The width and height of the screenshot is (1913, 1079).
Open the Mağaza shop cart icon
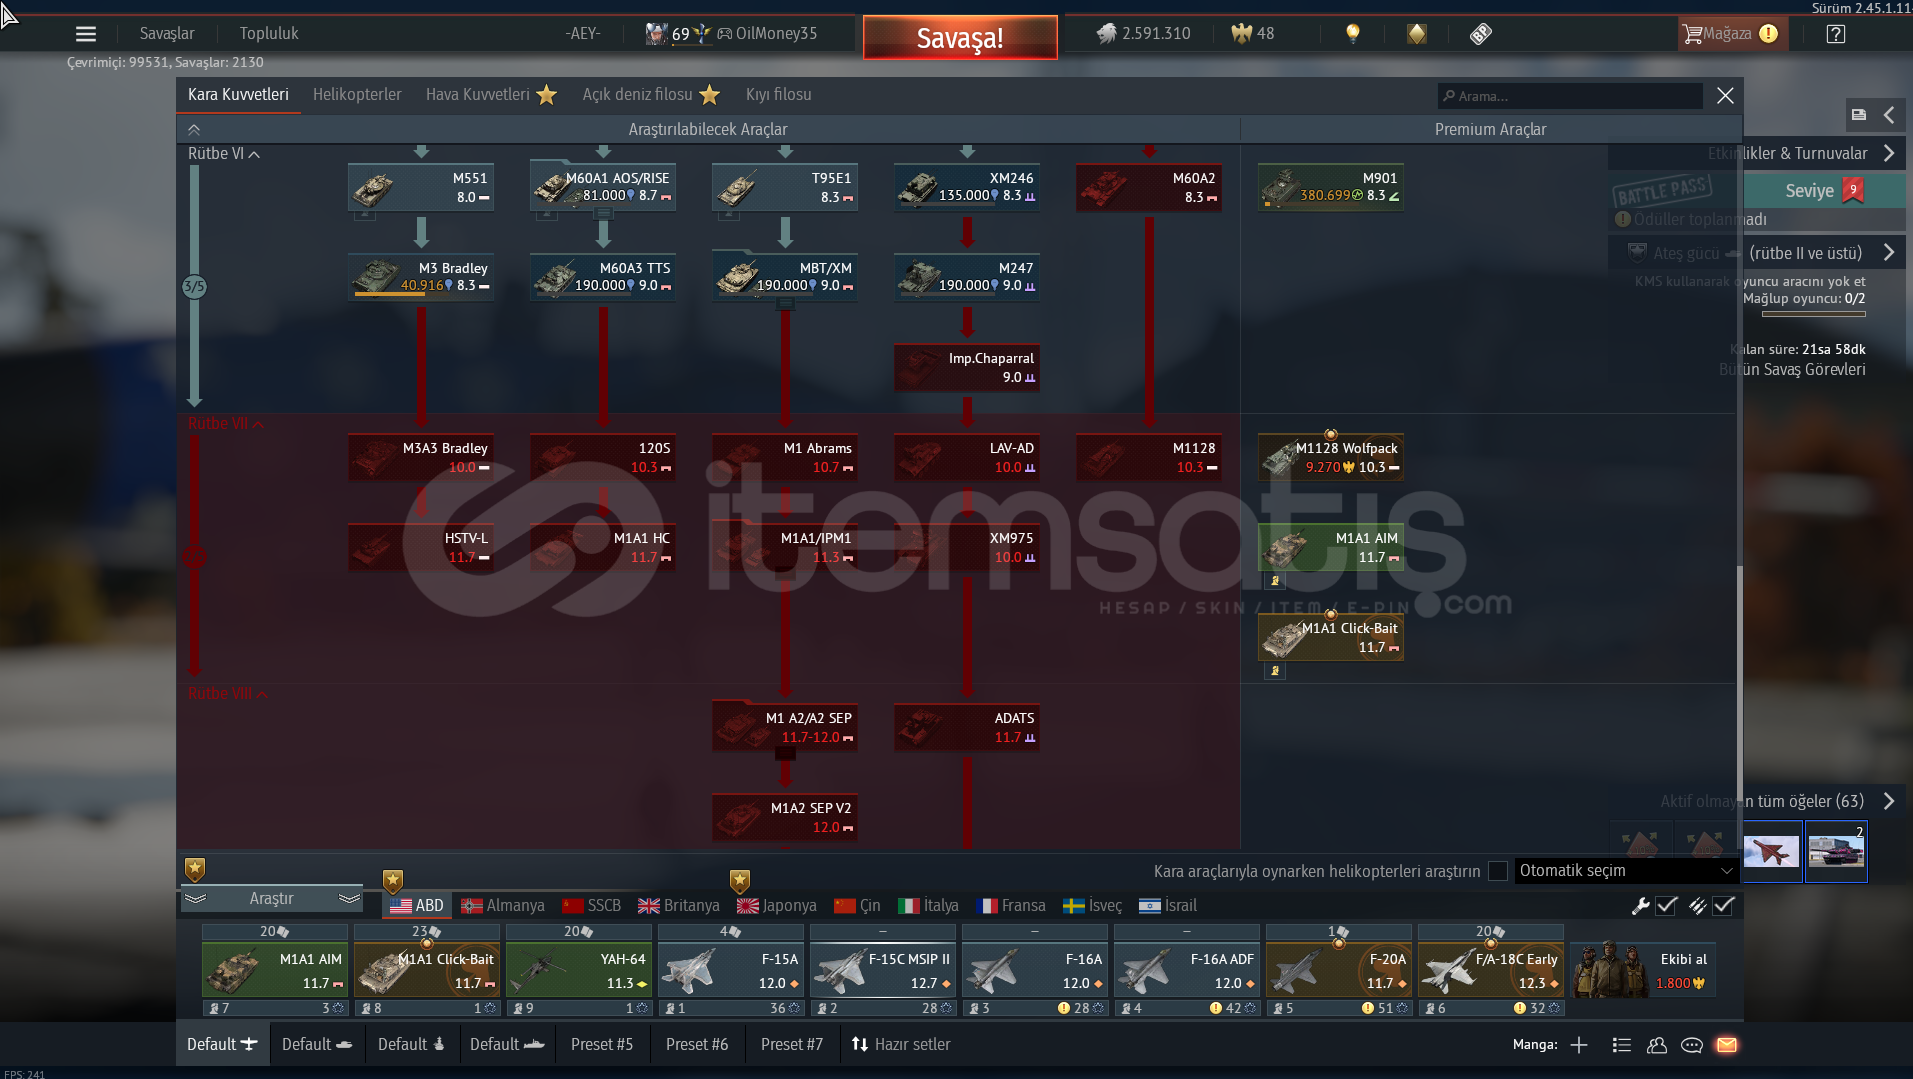point(1693,34)
